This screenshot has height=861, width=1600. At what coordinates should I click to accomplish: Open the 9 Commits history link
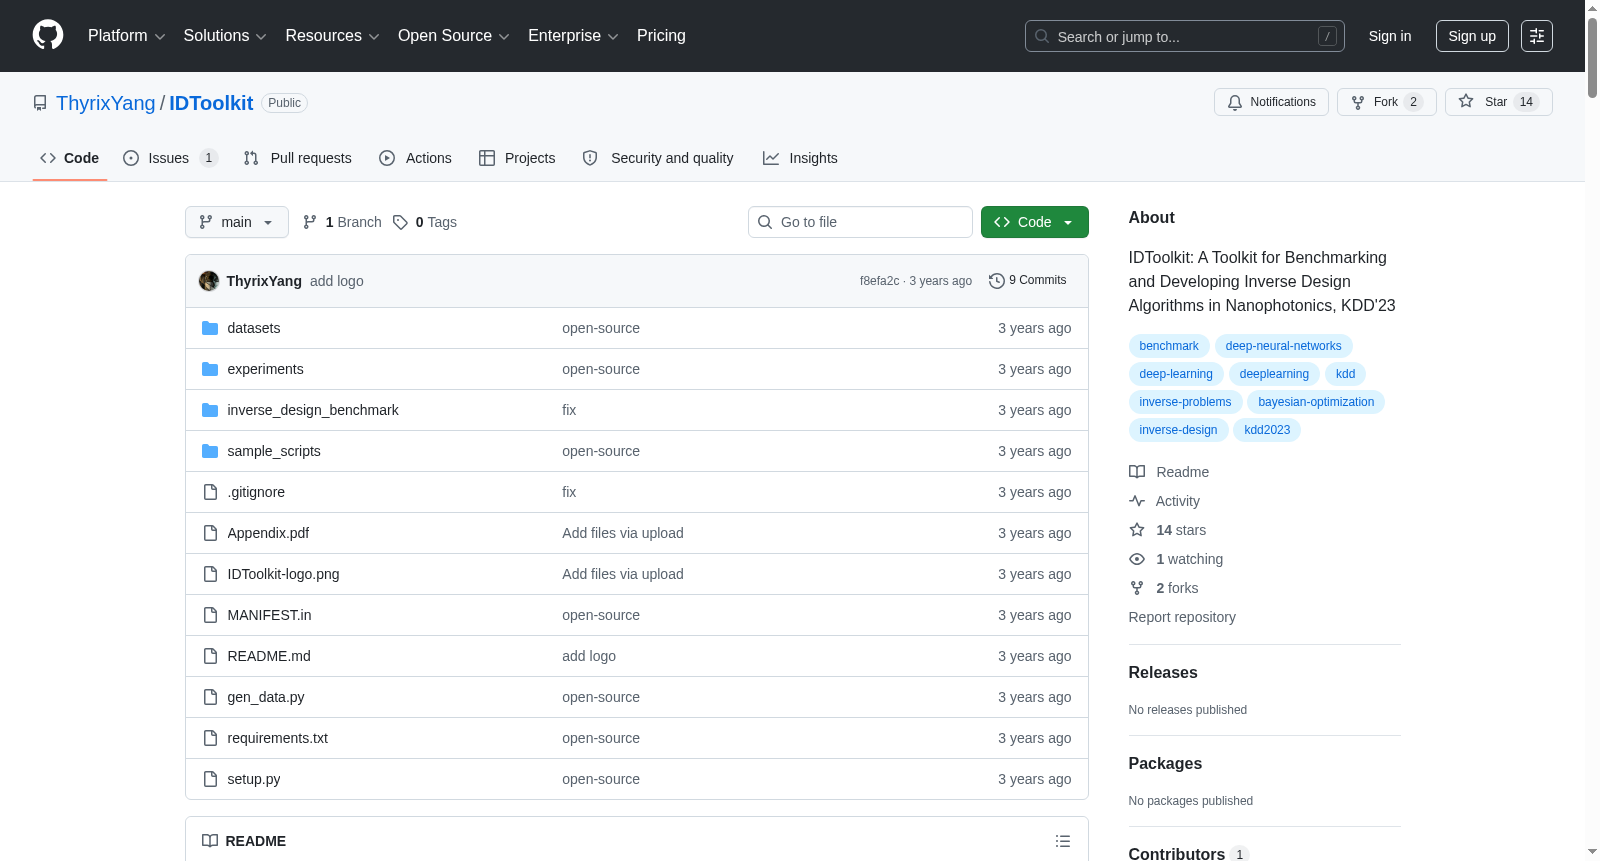tap(1027, 281)
